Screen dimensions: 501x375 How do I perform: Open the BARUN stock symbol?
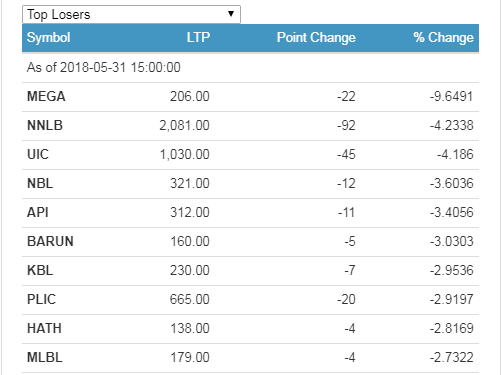[50, 242]
